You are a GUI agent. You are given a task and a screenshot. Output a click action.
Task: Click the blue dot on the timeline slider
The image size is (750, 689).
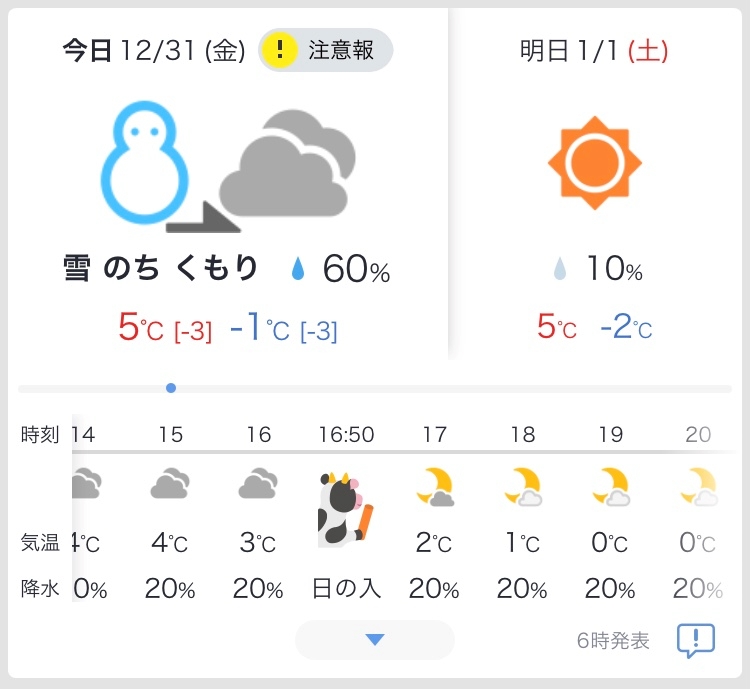pyautogui.click(x=171, y=388)
